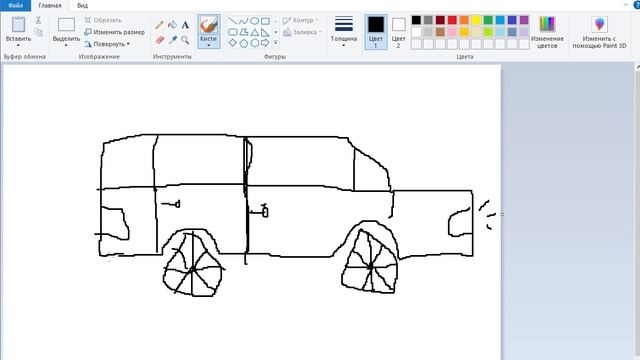The height and width of the screenshot is (360, 640).
Task: Click the Выделить selection rectangle icon
Action: [66, 25]
